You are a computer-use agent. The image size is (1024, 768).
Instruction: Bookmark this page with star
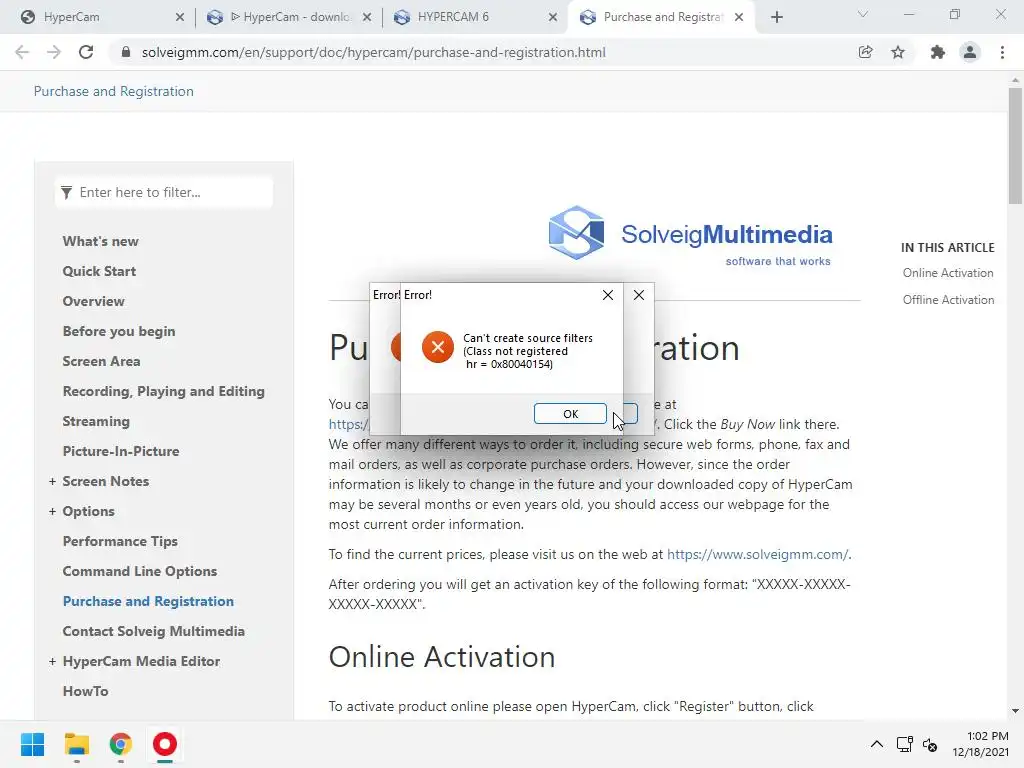tap(898, 52)
